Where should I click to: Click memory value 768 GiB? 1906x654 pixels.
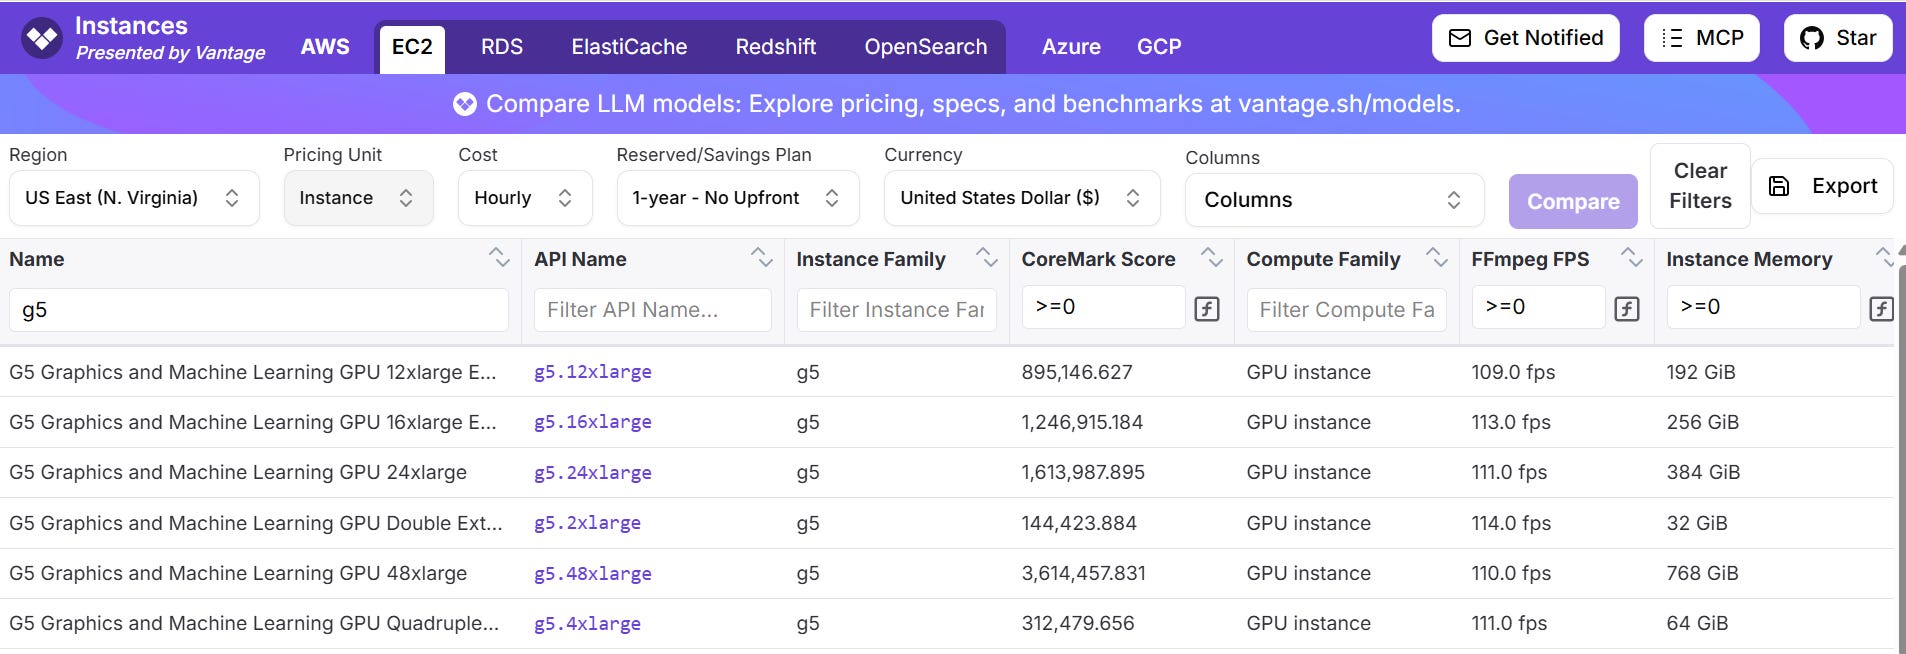tap(1702, 573)
